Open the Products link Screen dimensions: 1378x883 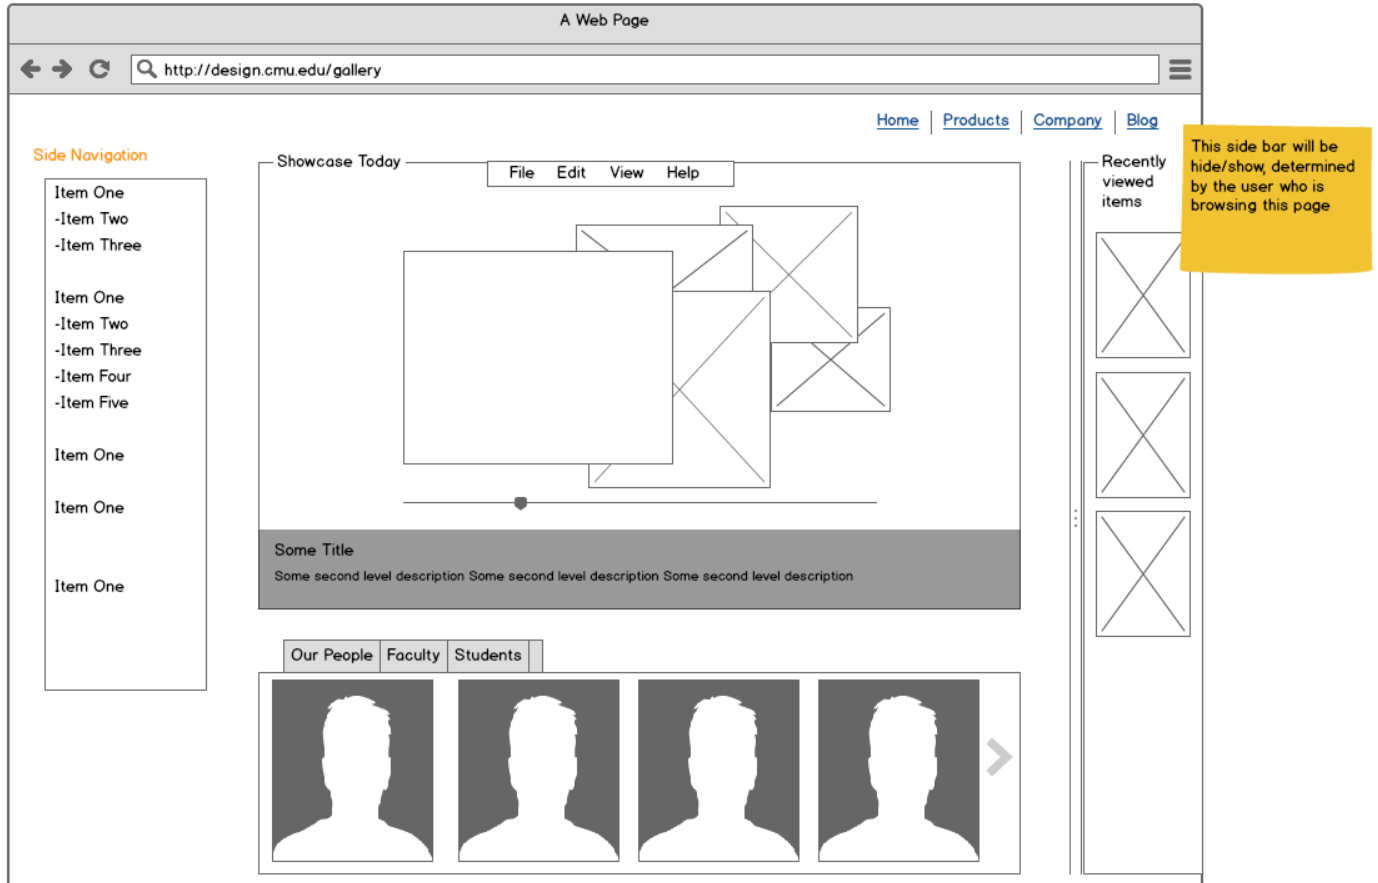(x=975, y=120)
